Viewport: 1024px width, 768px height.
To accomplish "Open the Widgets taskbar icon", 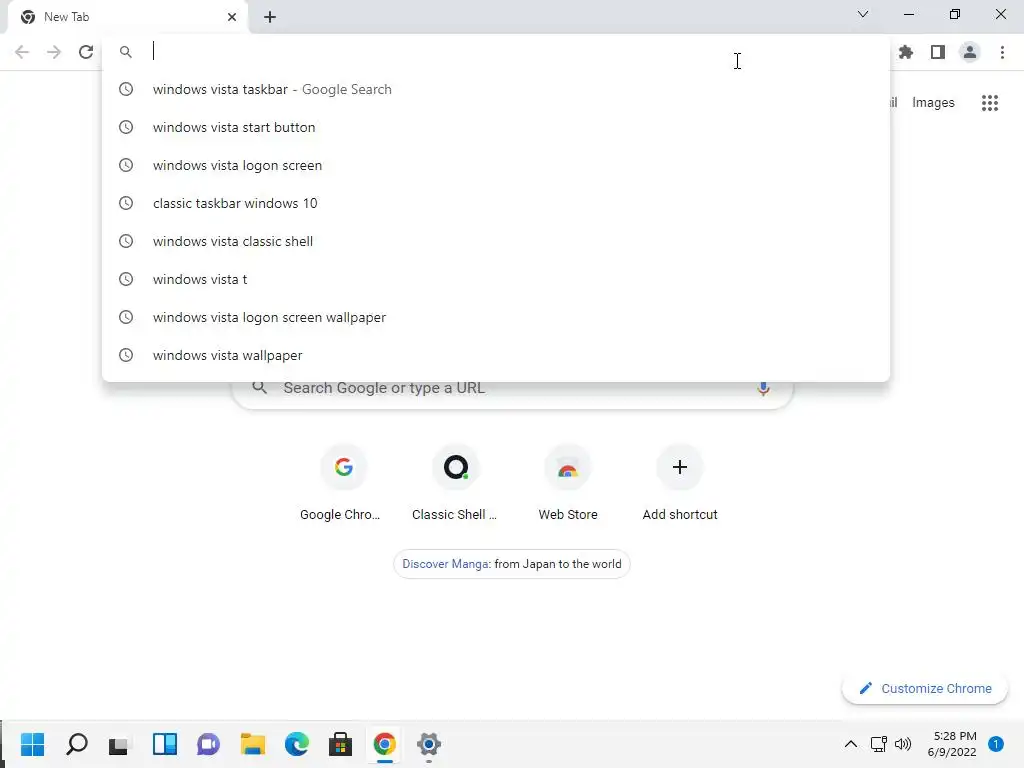I will (x=165, y=744).
